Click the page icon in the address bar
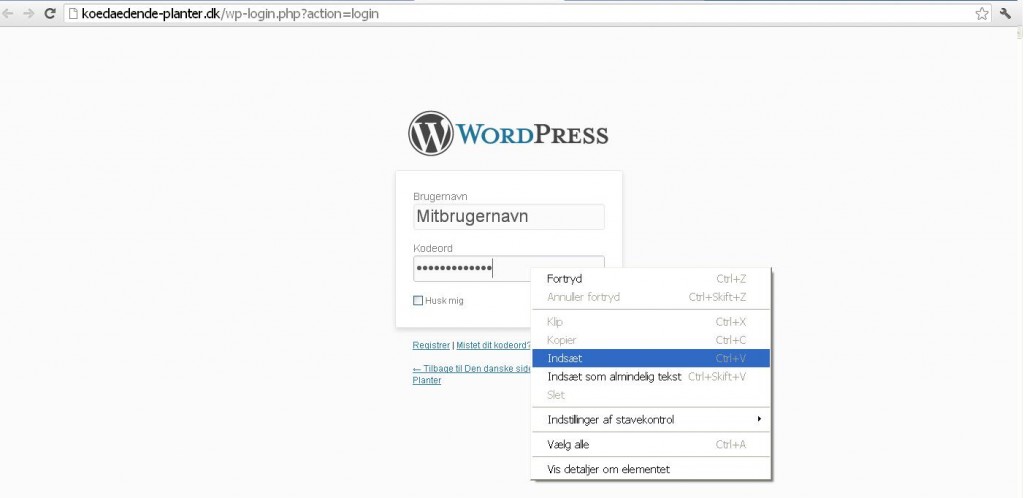This screenshot has width=1024, height=498. [x=73, y=13]
